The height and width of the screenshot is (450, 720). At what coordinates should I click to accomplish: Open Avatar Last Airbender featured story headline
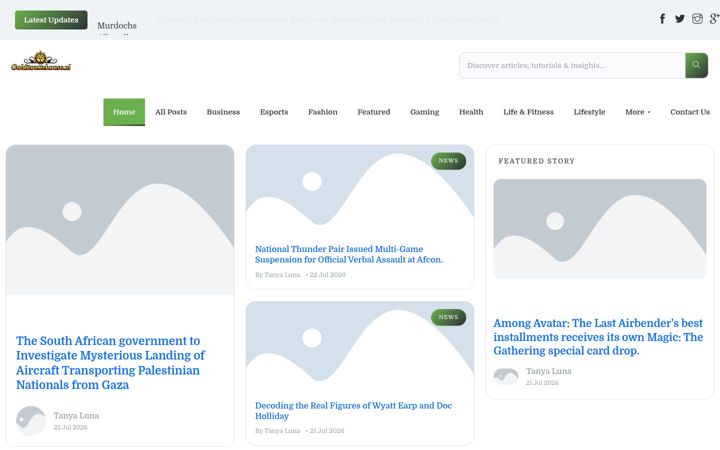click(x=598, y=337)
